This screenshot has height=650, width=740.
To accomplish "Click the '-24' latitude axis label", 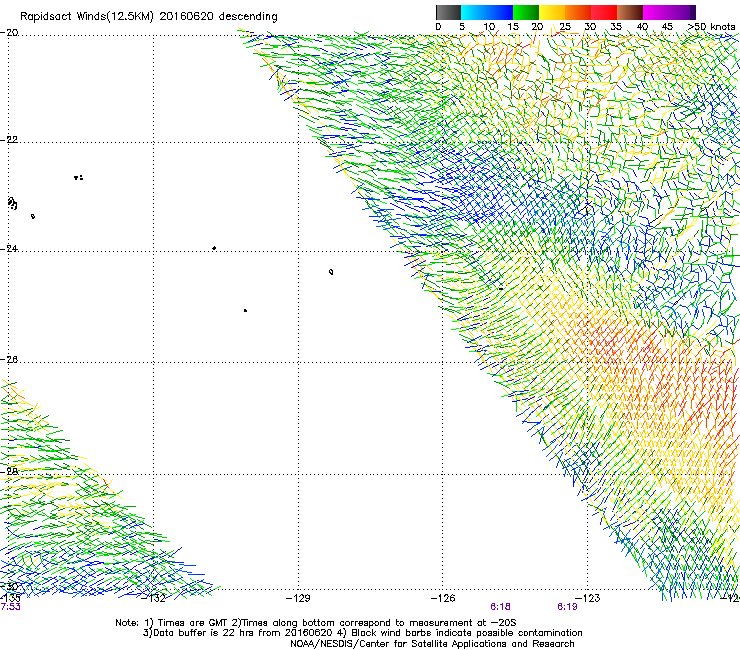I will (x=10, y=249).
